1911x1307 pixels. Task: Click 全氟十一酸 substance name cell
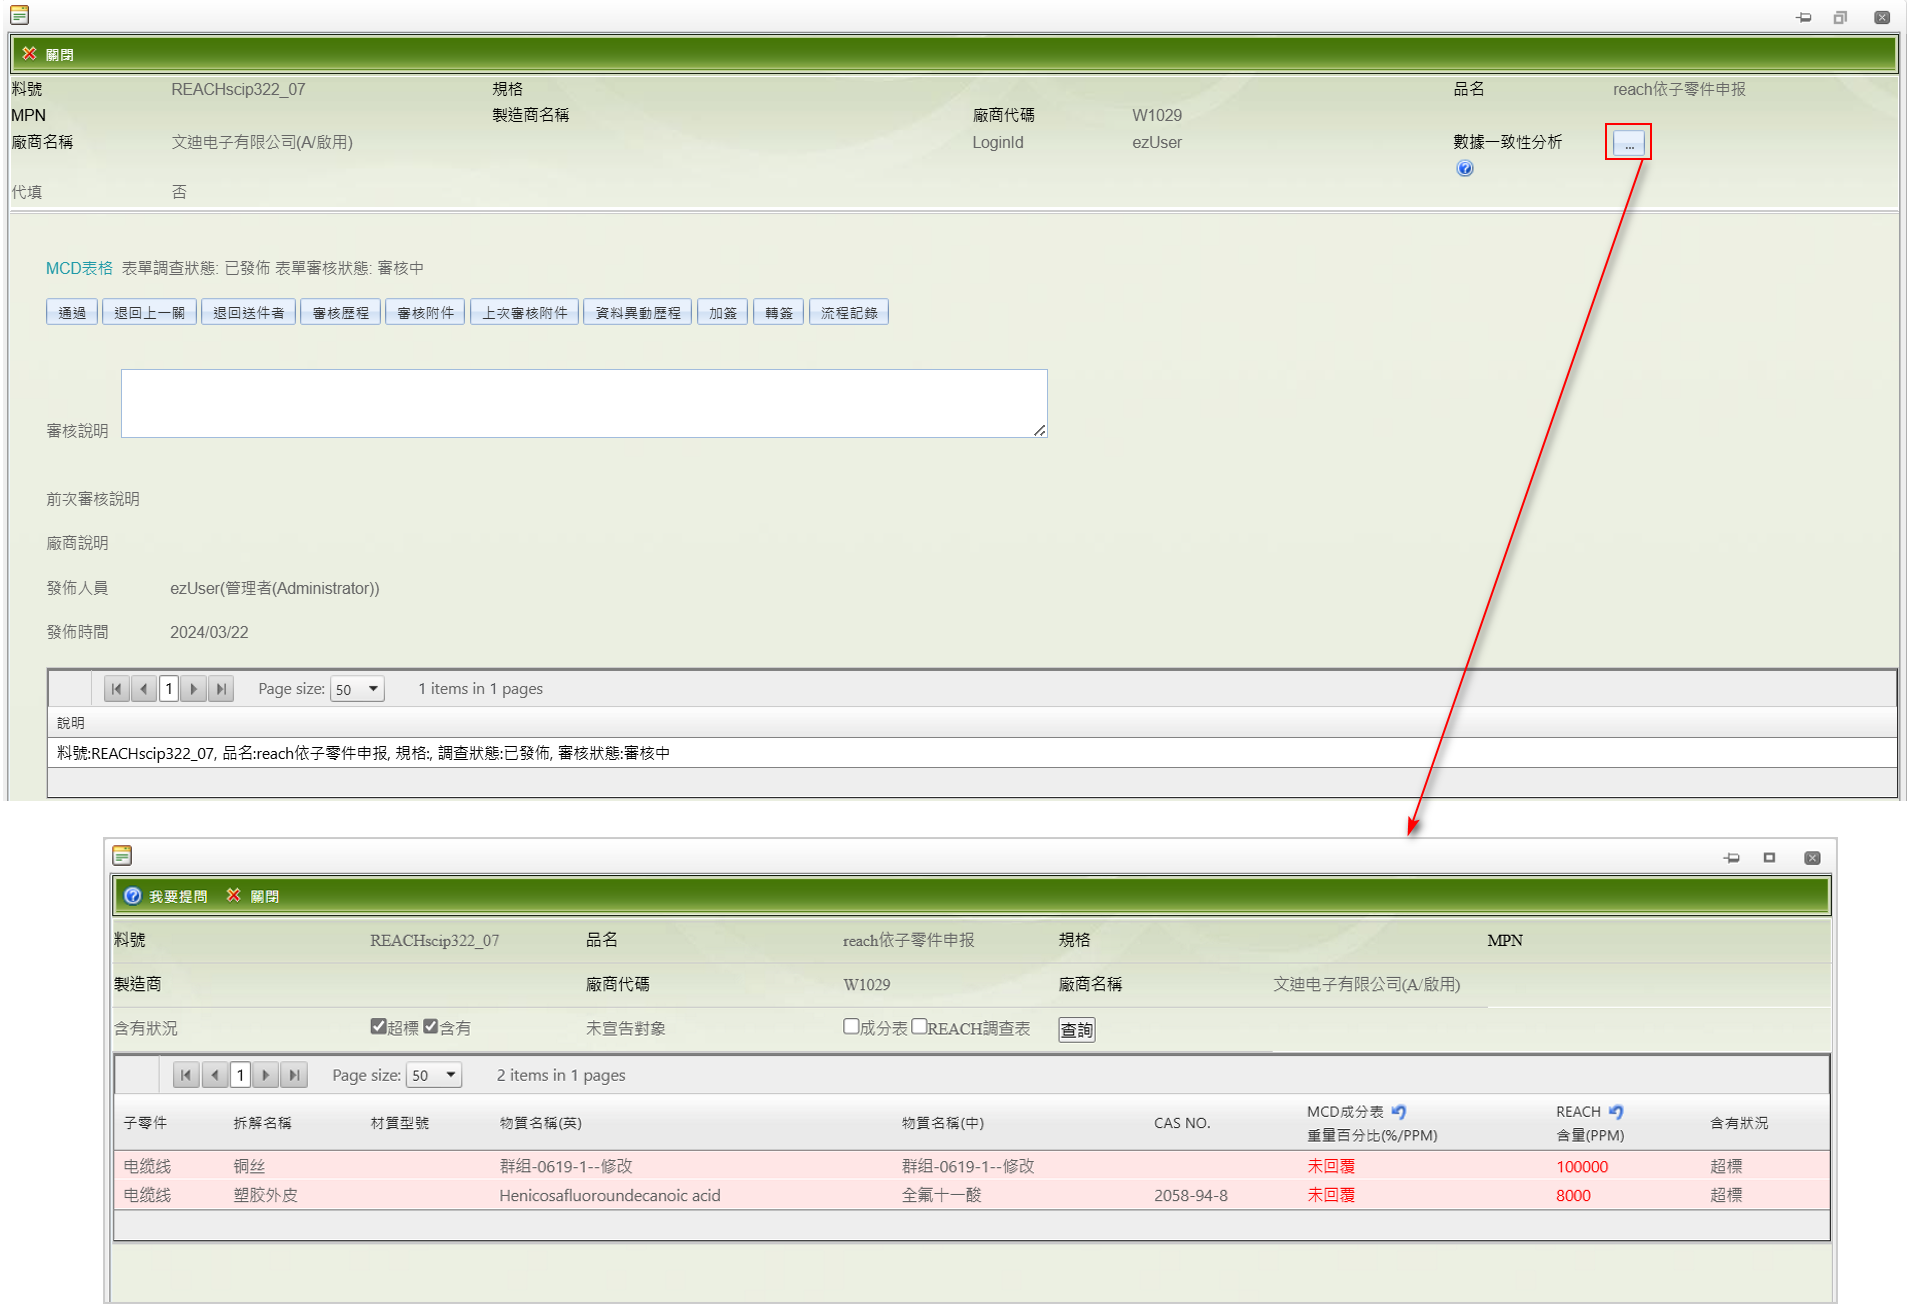pyautogui.click(x=941, y=1195)
